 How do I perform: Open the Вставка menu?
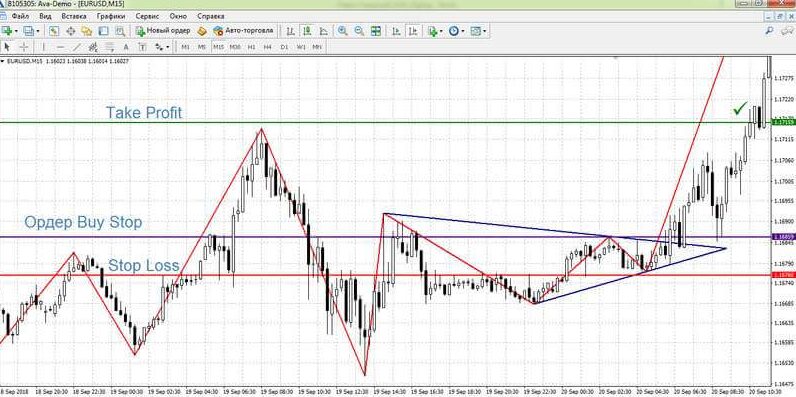tap(74, 16)
